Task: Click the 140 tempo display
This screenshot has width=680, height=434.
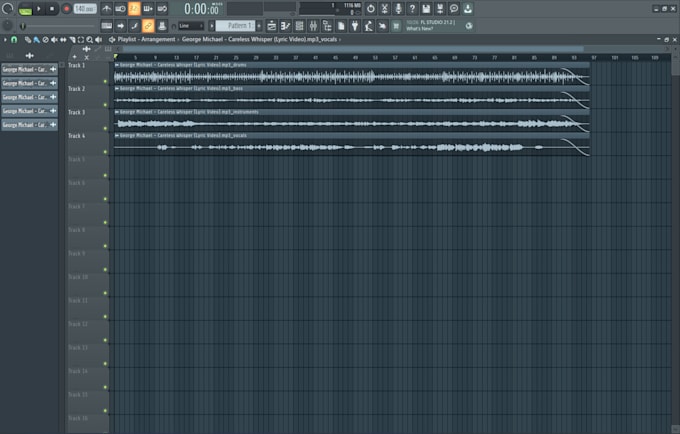Action: [85, 9]
